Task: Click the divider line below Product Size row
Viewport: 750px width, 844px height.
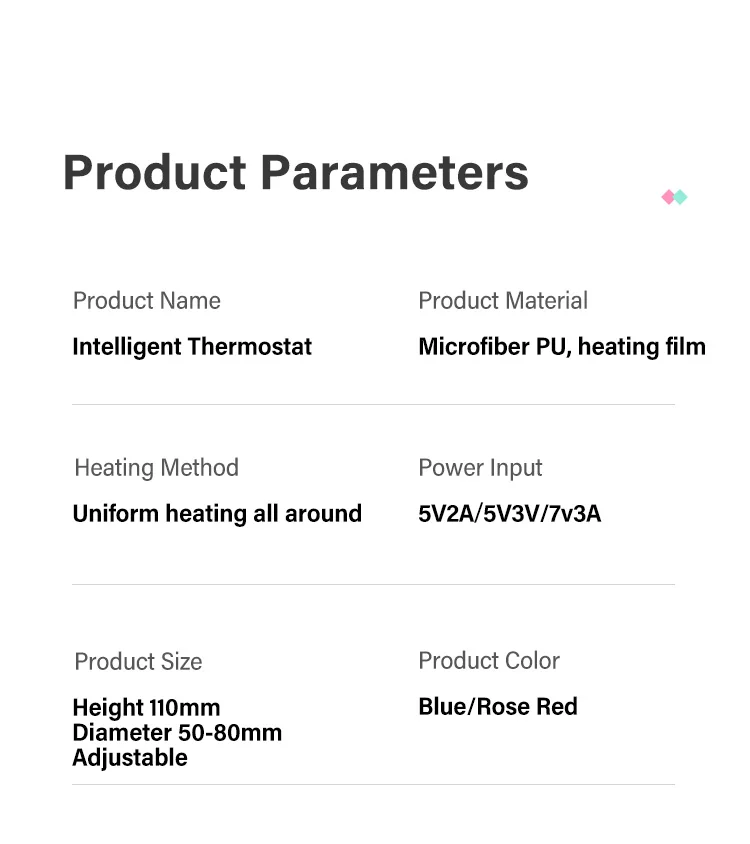Action: coord(373,785)
